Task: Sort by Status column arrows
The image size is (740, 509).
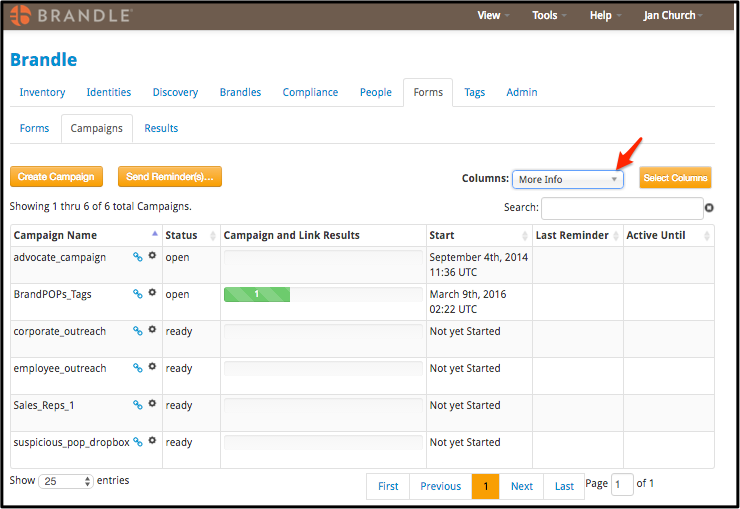Action: point(213,235)
